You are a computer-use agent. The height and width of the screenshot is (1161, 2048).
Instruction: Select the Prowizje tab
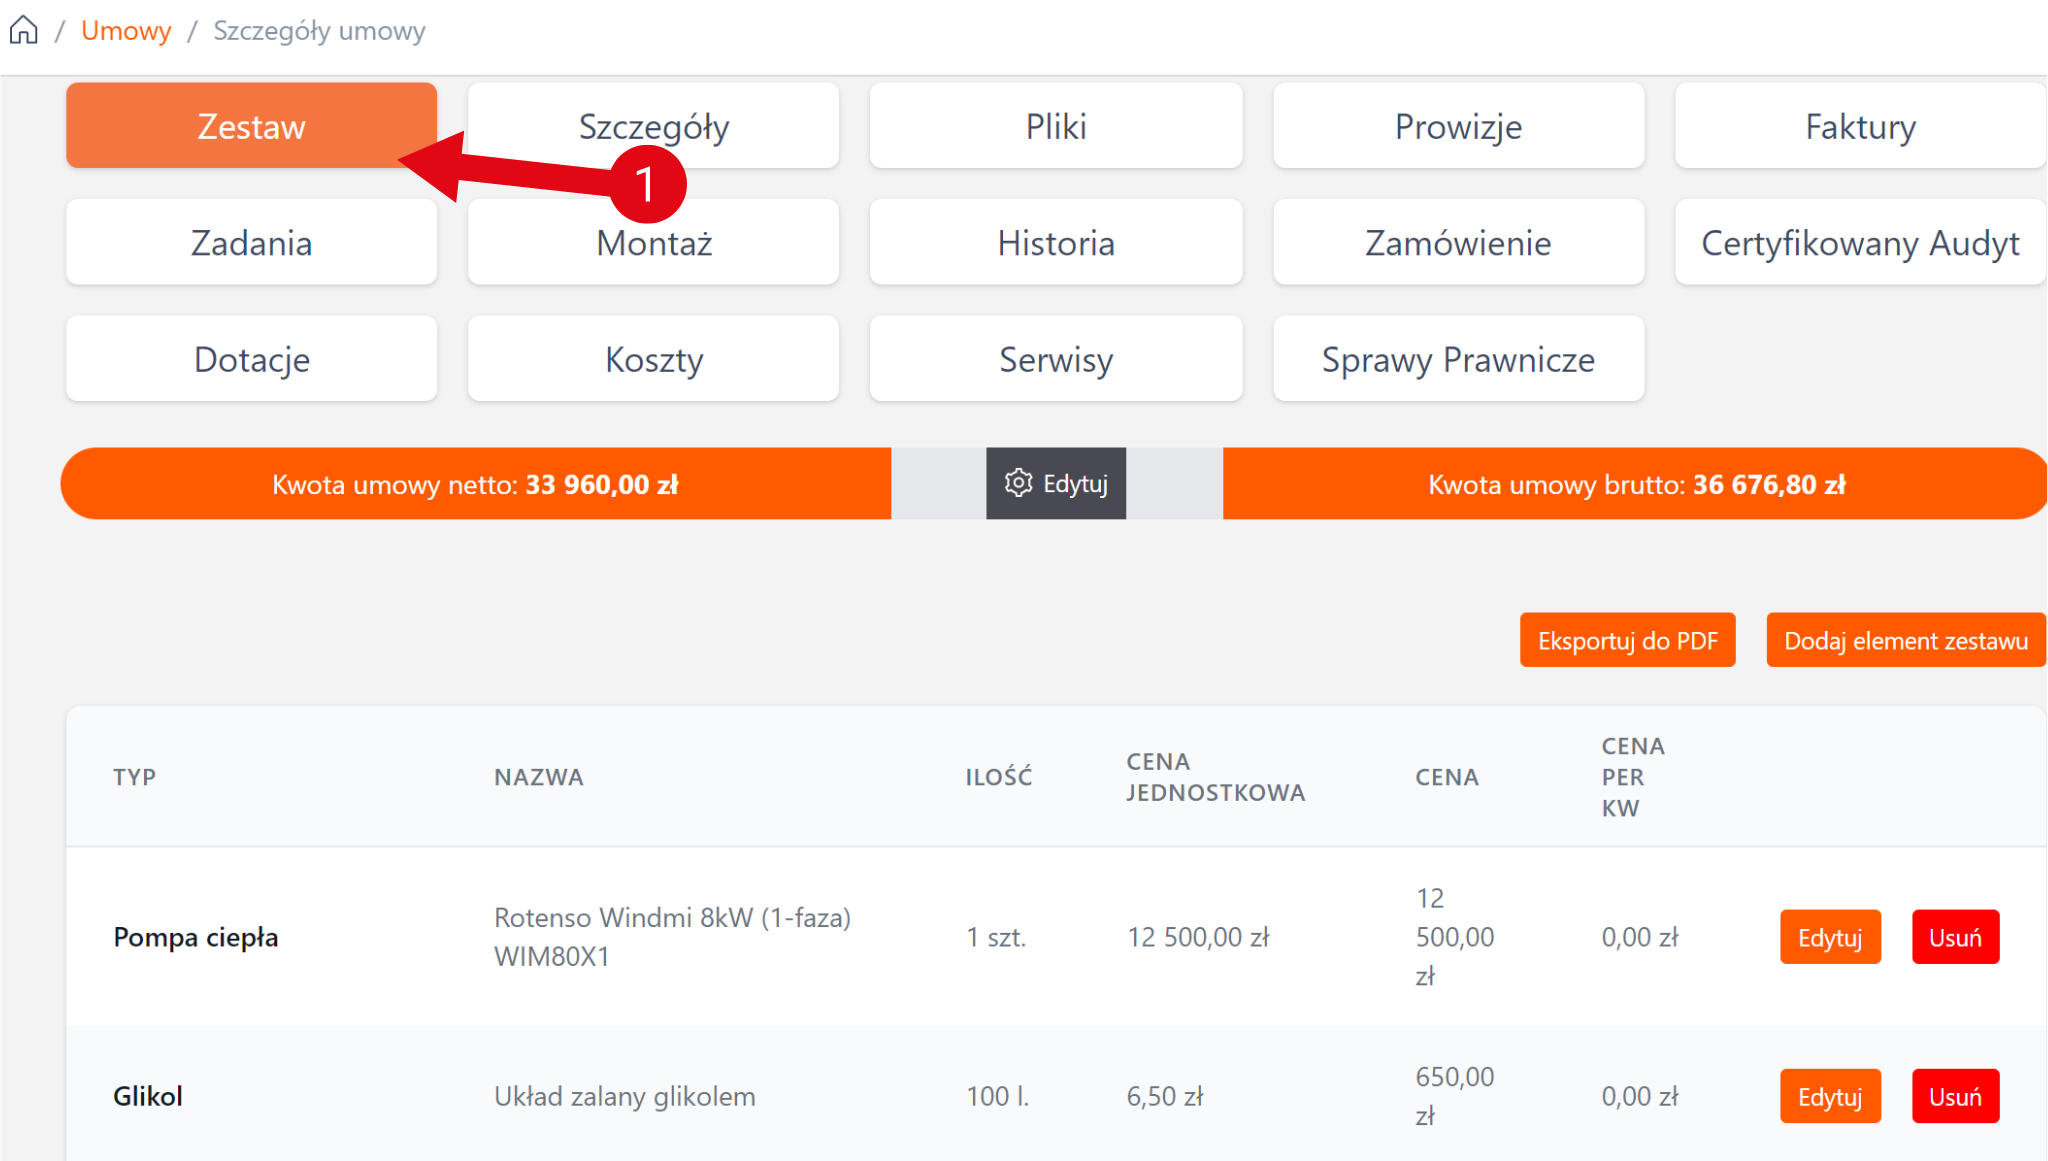1458,126
